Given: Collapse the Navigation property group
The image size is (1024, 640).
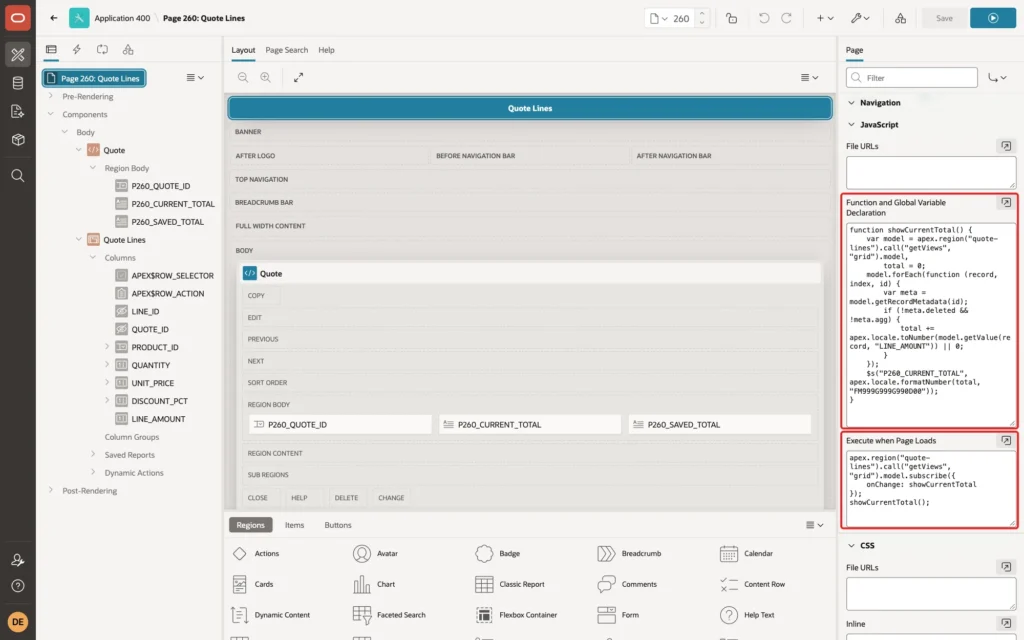Looking at the screenshot, I should pyautogui.click(x=851, y=103).
